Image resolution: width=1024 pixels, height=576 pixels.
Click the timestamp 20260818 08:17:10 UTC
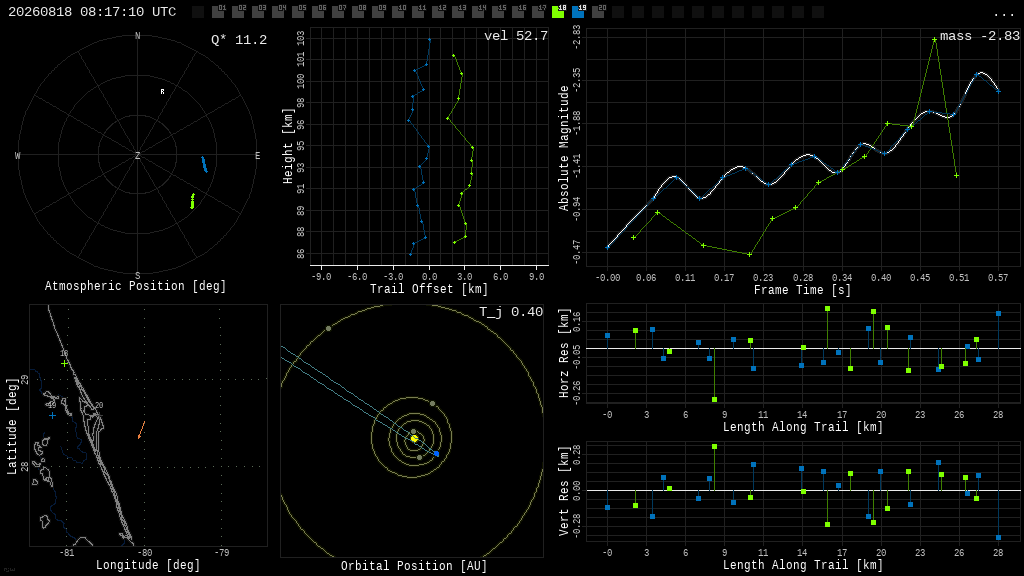click(x=92, y=12)
